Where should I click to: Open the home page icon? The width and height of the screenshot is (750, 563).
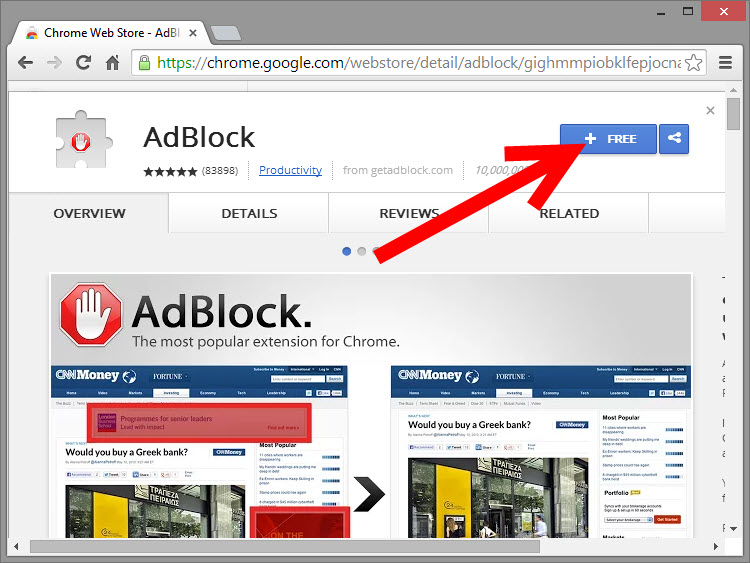pos(112,63)
